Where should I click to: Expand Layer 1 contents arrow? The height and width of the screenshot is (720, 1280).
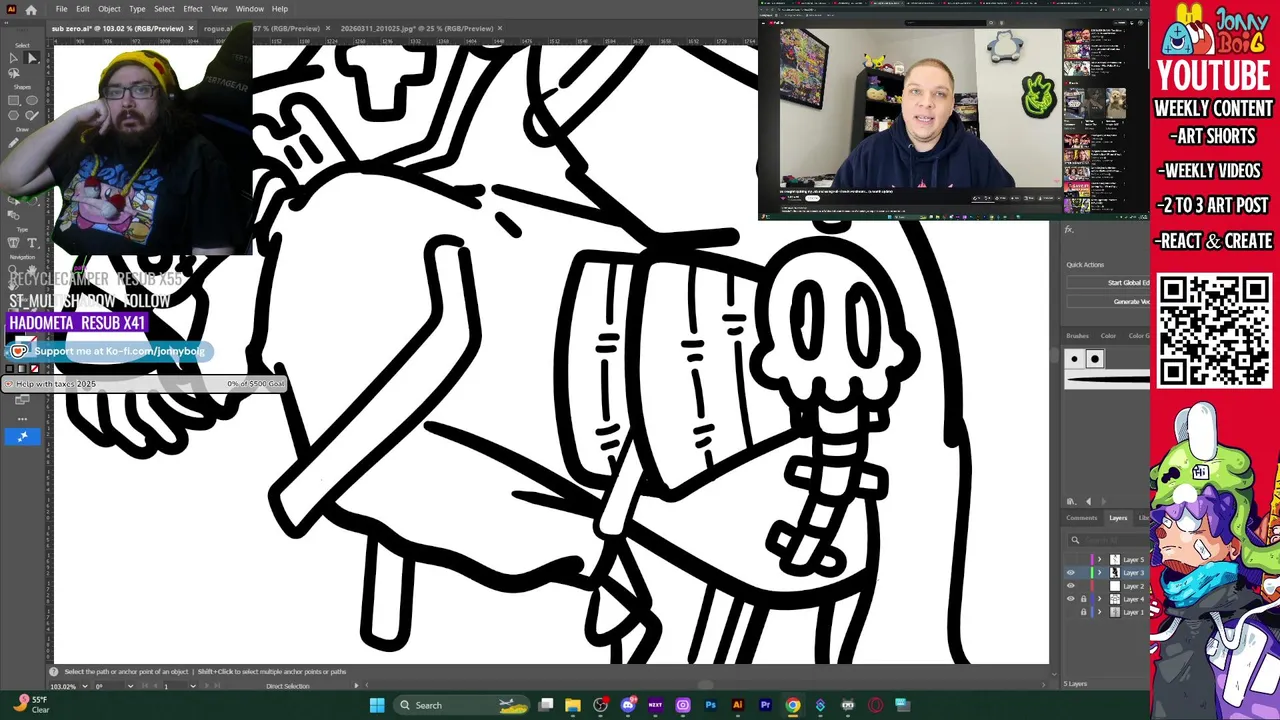(x=1099, y=612)
